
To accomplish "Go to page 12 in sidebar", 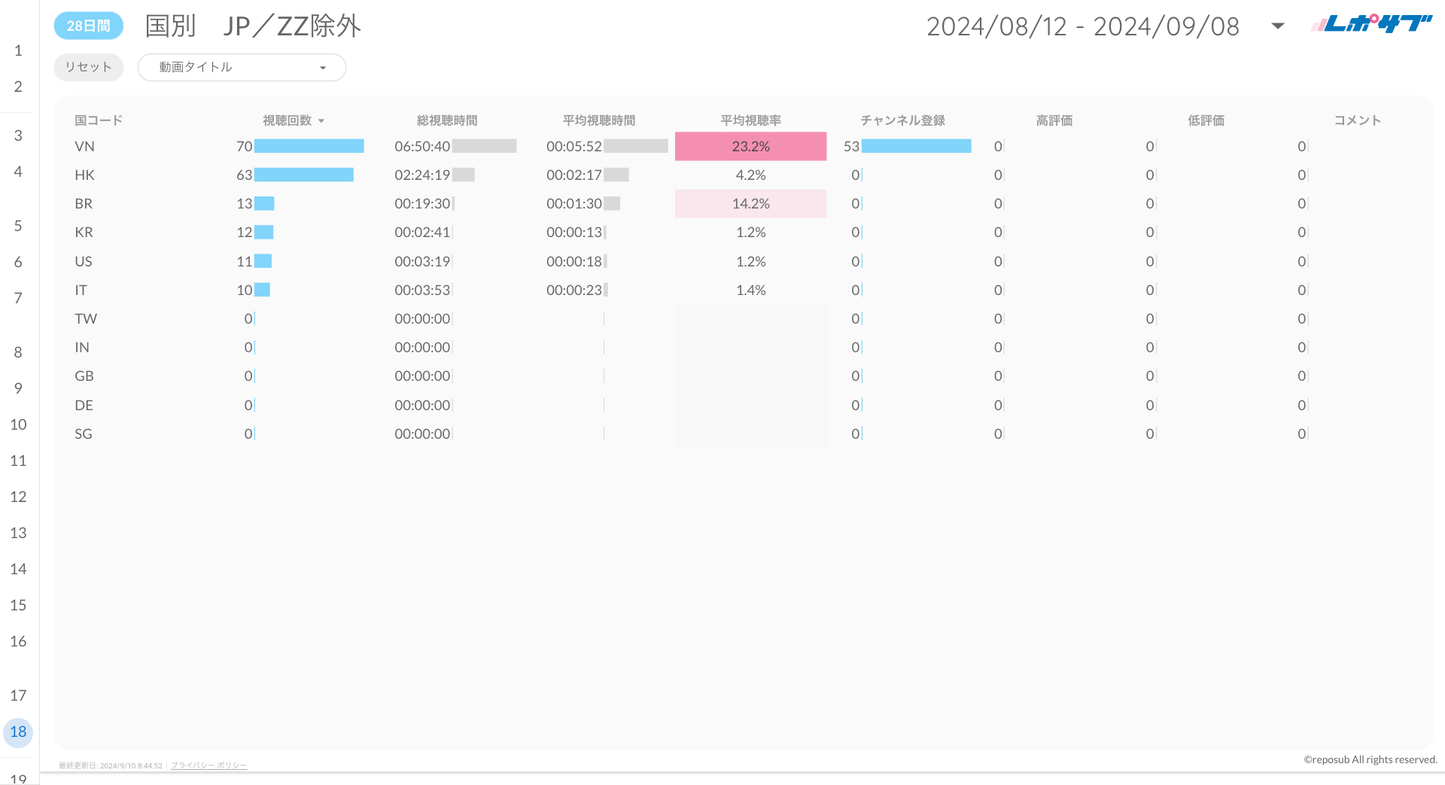I will pyautogui.click(x=18, y=496).
